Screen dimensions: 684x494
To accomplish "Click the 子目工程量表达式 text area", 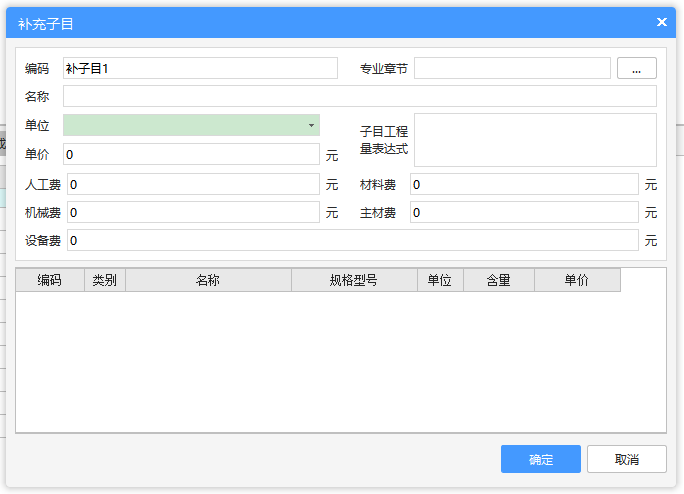I will click(x=535, y=140).
